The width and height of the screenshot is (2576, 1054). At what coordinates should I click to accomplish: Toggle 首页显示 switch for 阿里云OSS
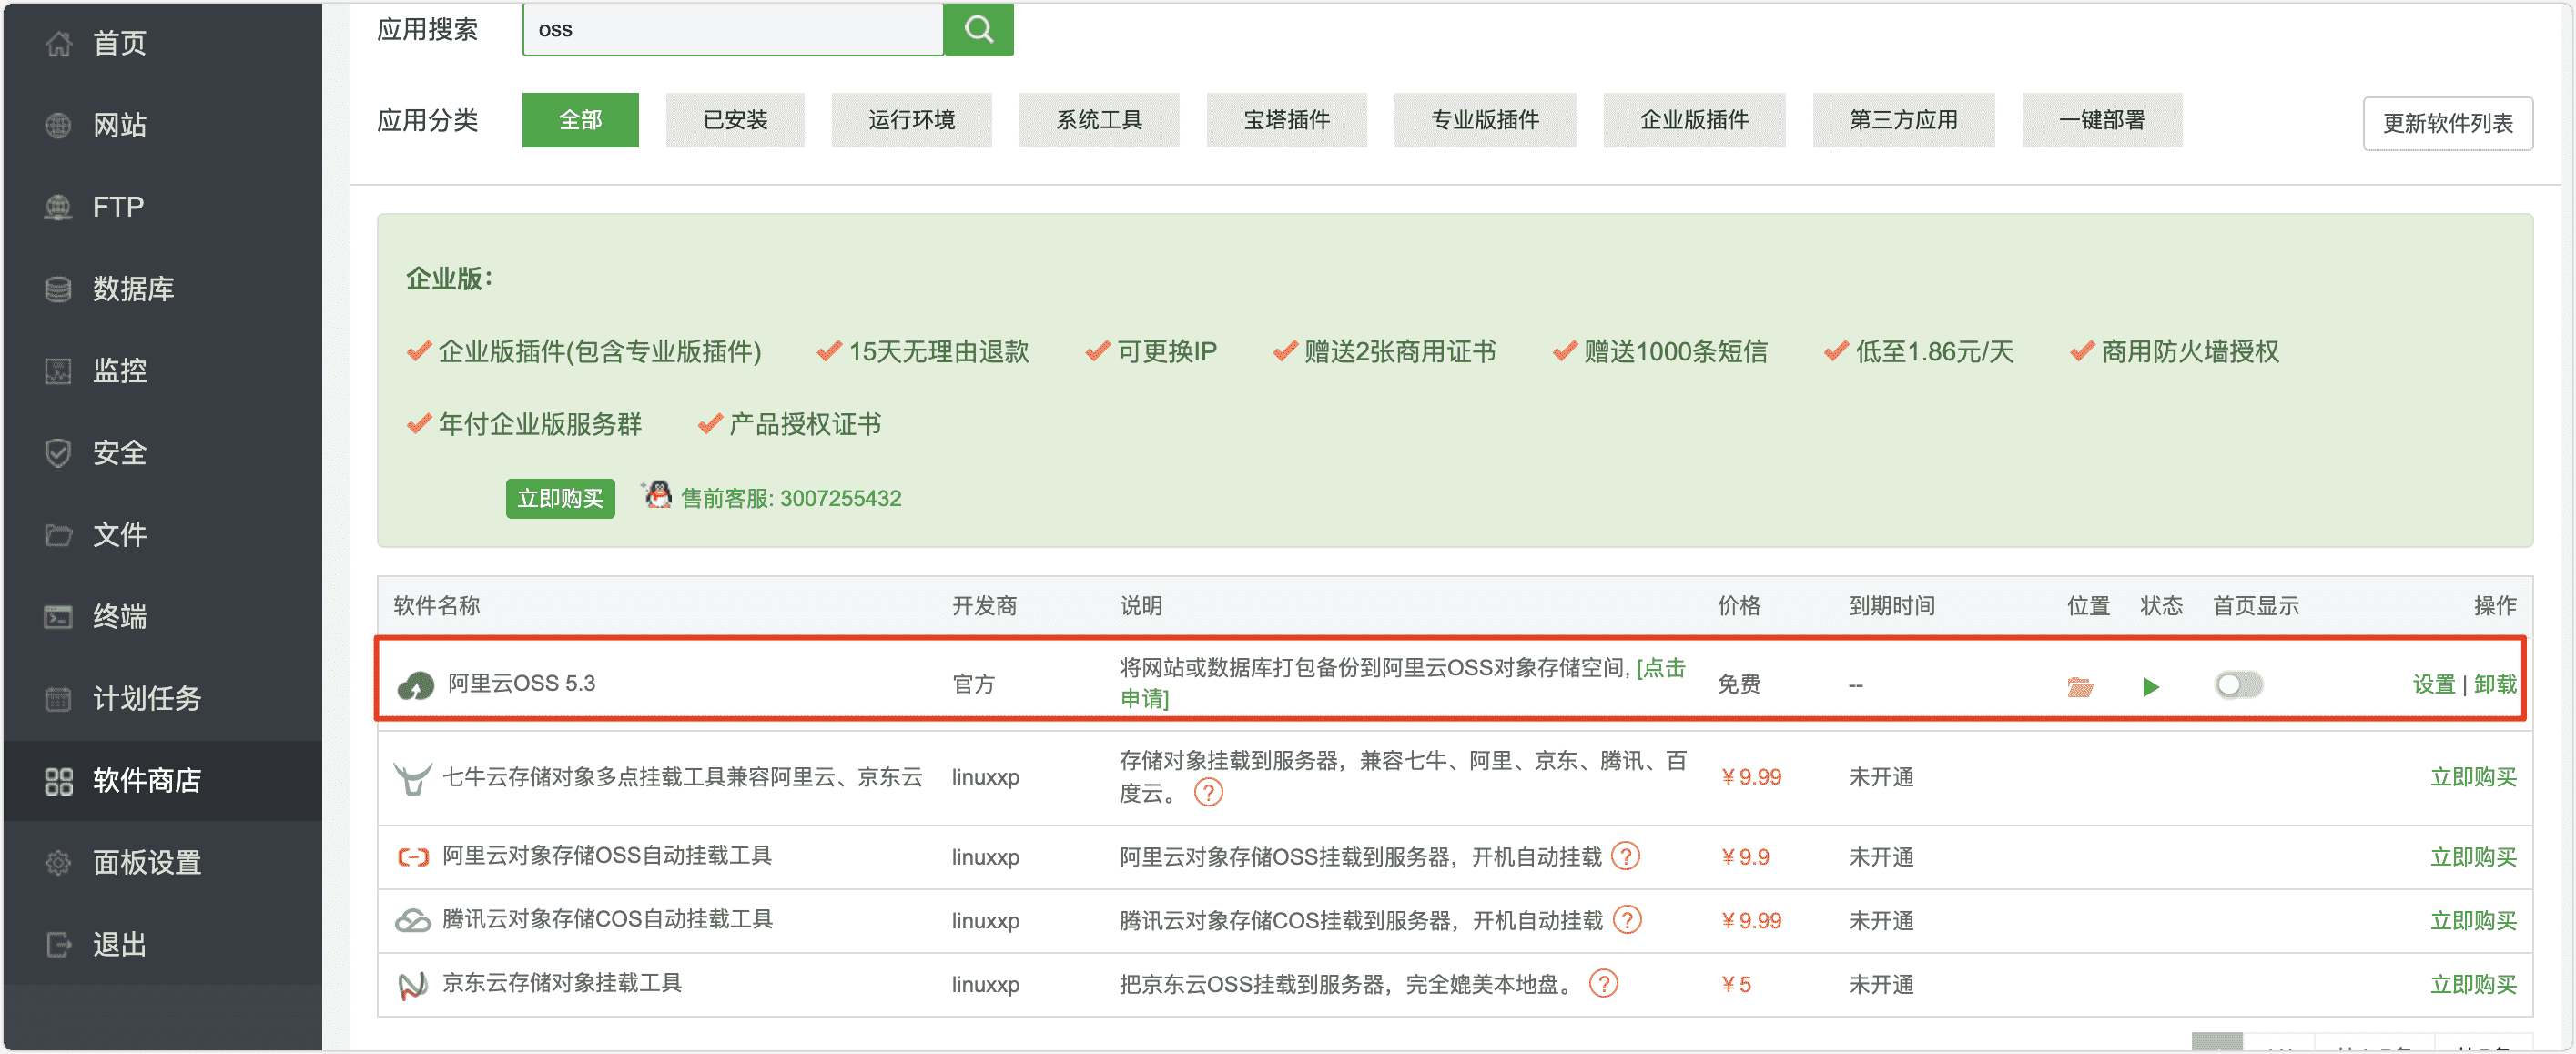(x=2238, y=685)
